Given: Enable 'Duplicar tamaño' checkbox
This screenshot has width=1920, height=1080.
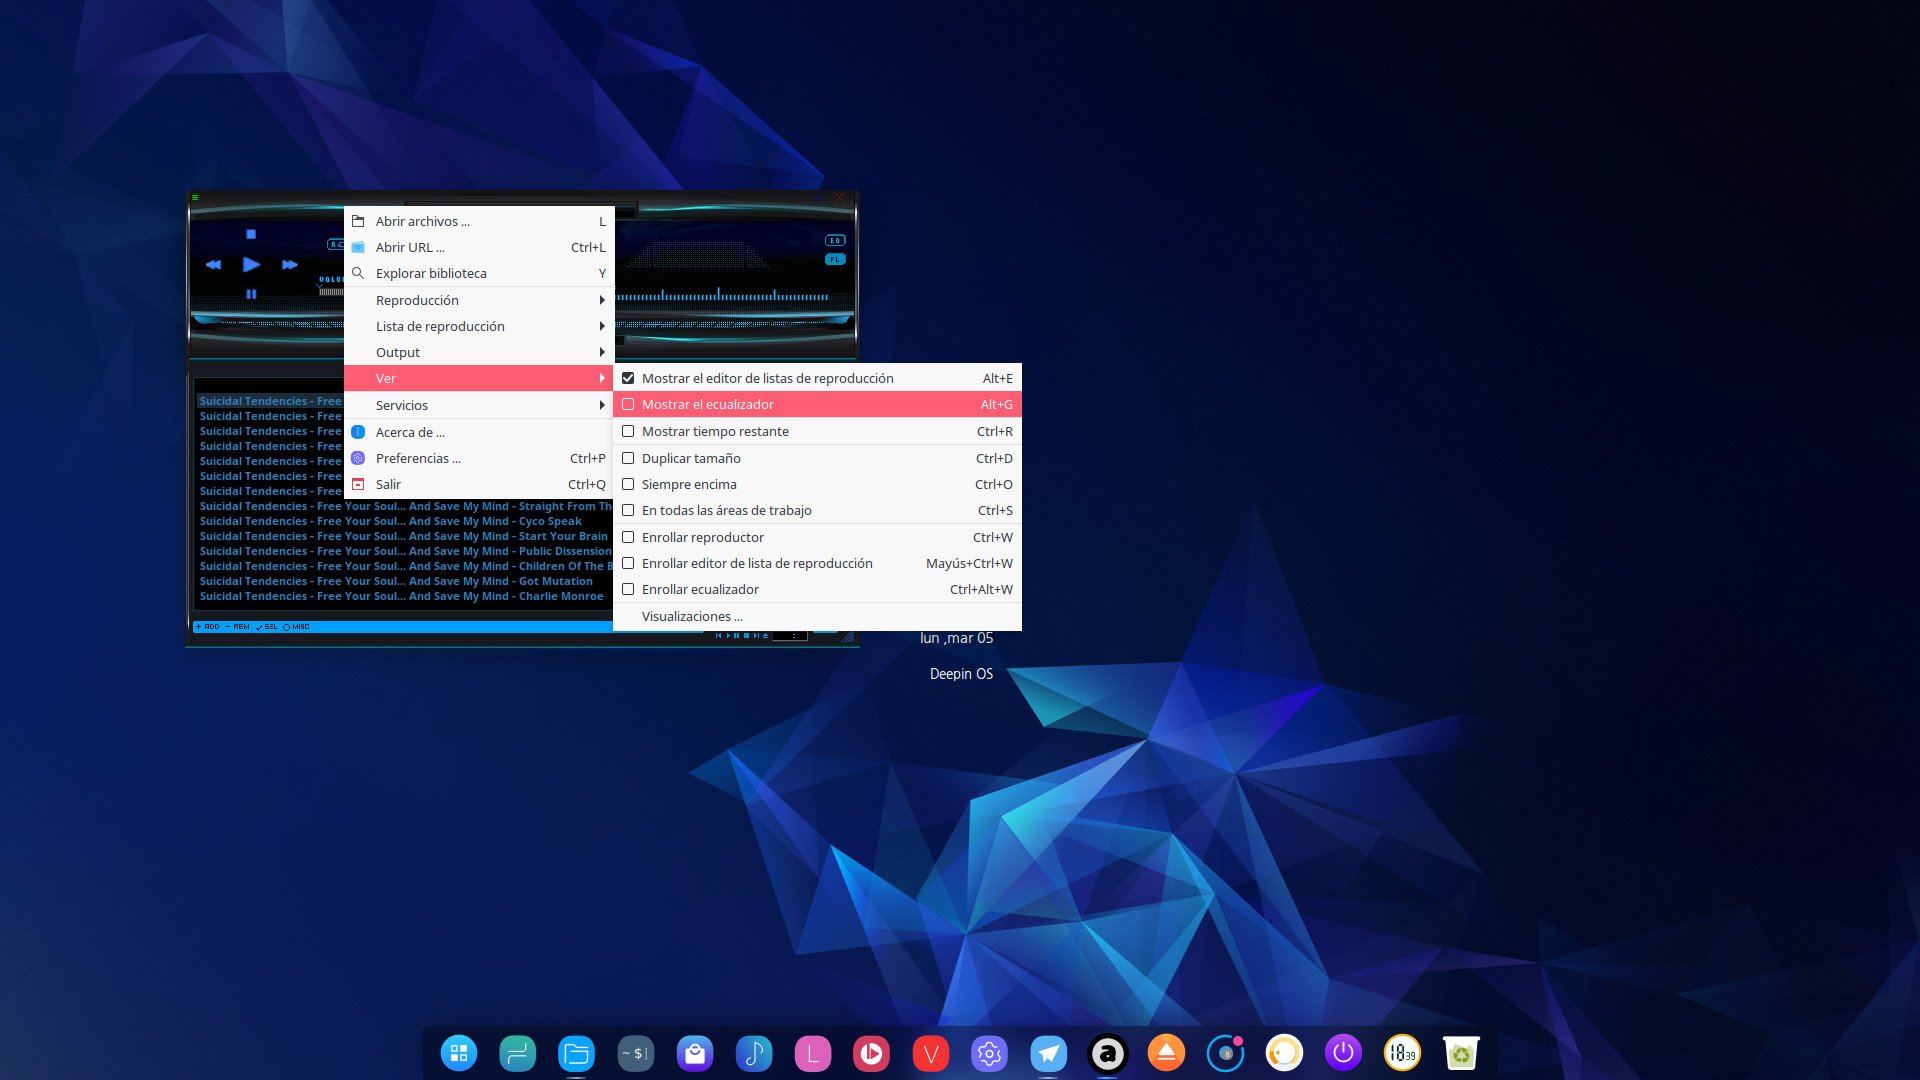Looking at the screenshot, I should 818,458.
